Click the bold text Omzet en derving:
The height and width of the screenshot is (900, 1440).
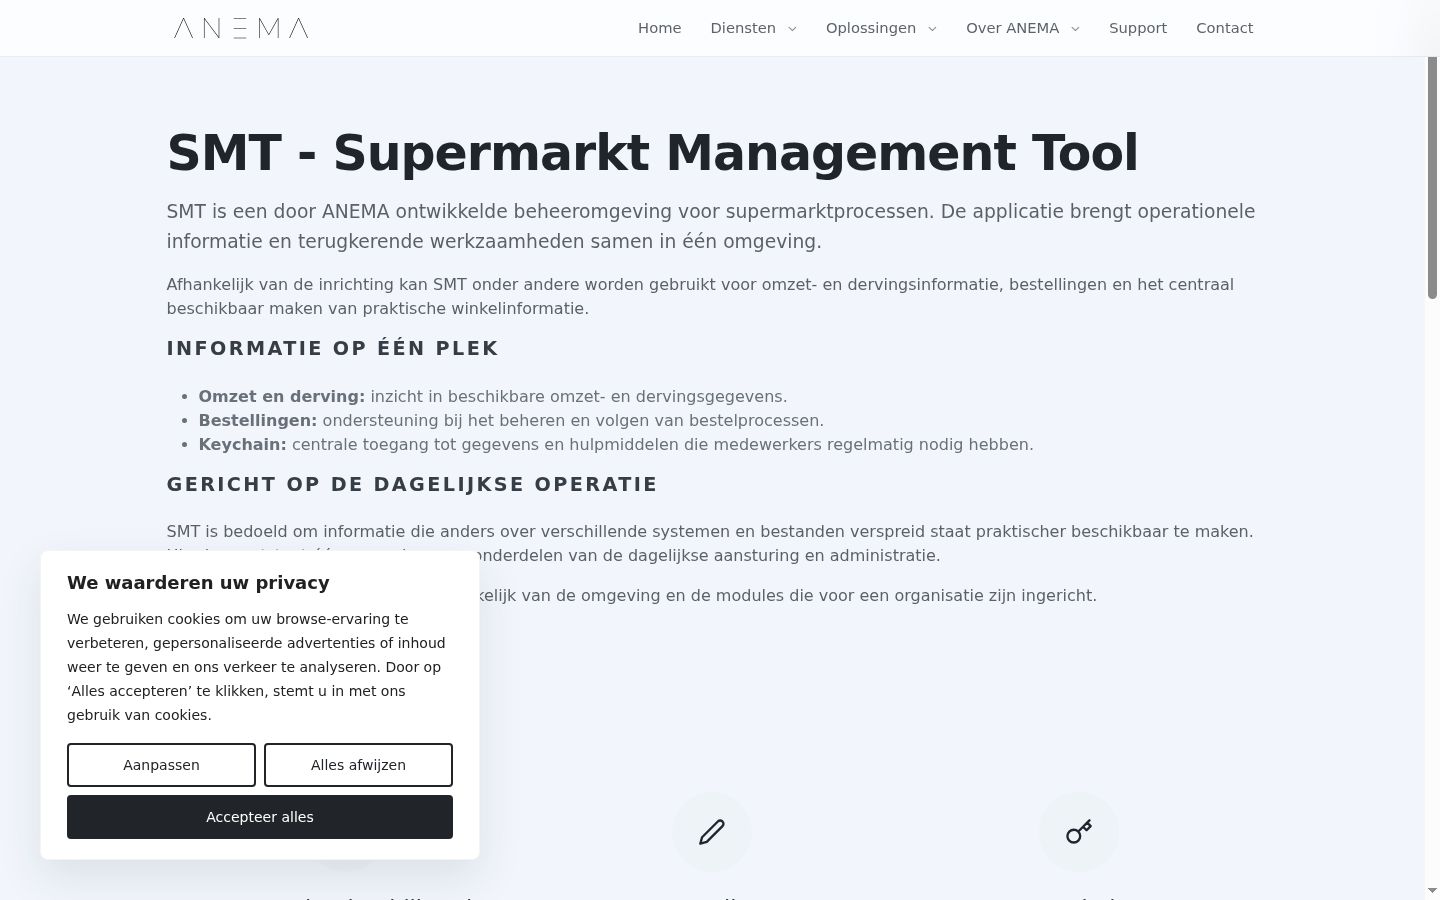[282, 396]
